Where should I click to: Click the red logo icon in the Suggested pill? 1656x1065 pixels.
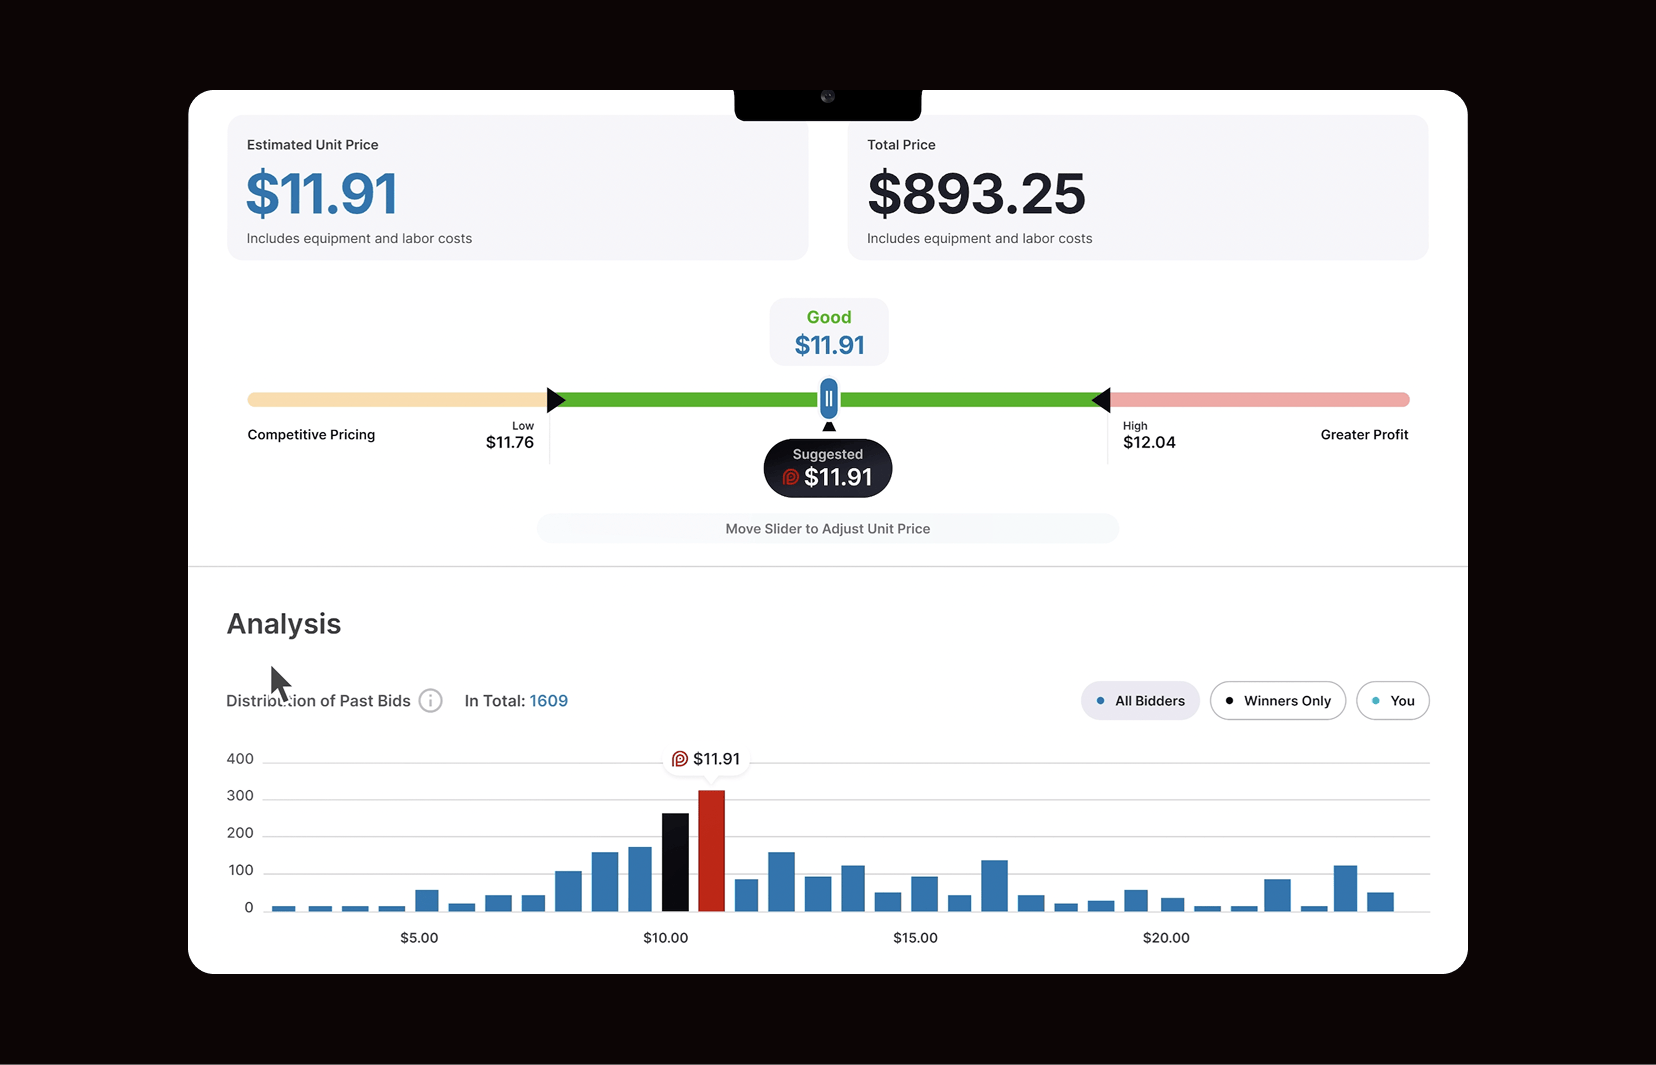pyautogui.click(x=791, y=478)
